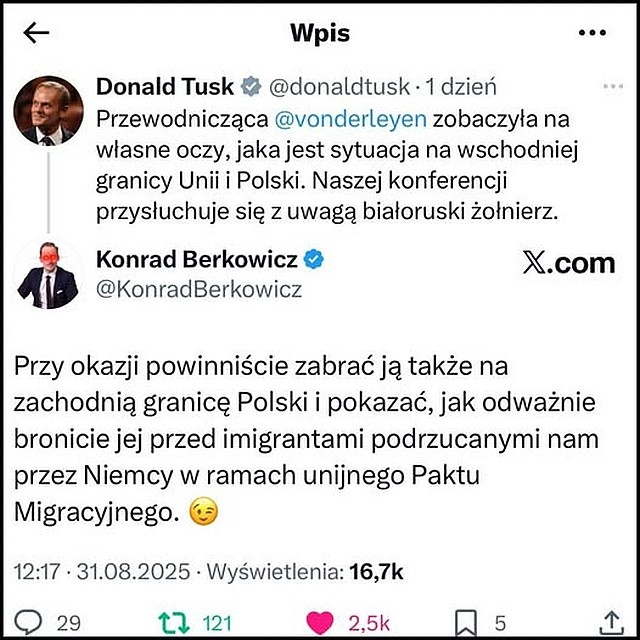Toggle the bookmark icon

(466, 623)
